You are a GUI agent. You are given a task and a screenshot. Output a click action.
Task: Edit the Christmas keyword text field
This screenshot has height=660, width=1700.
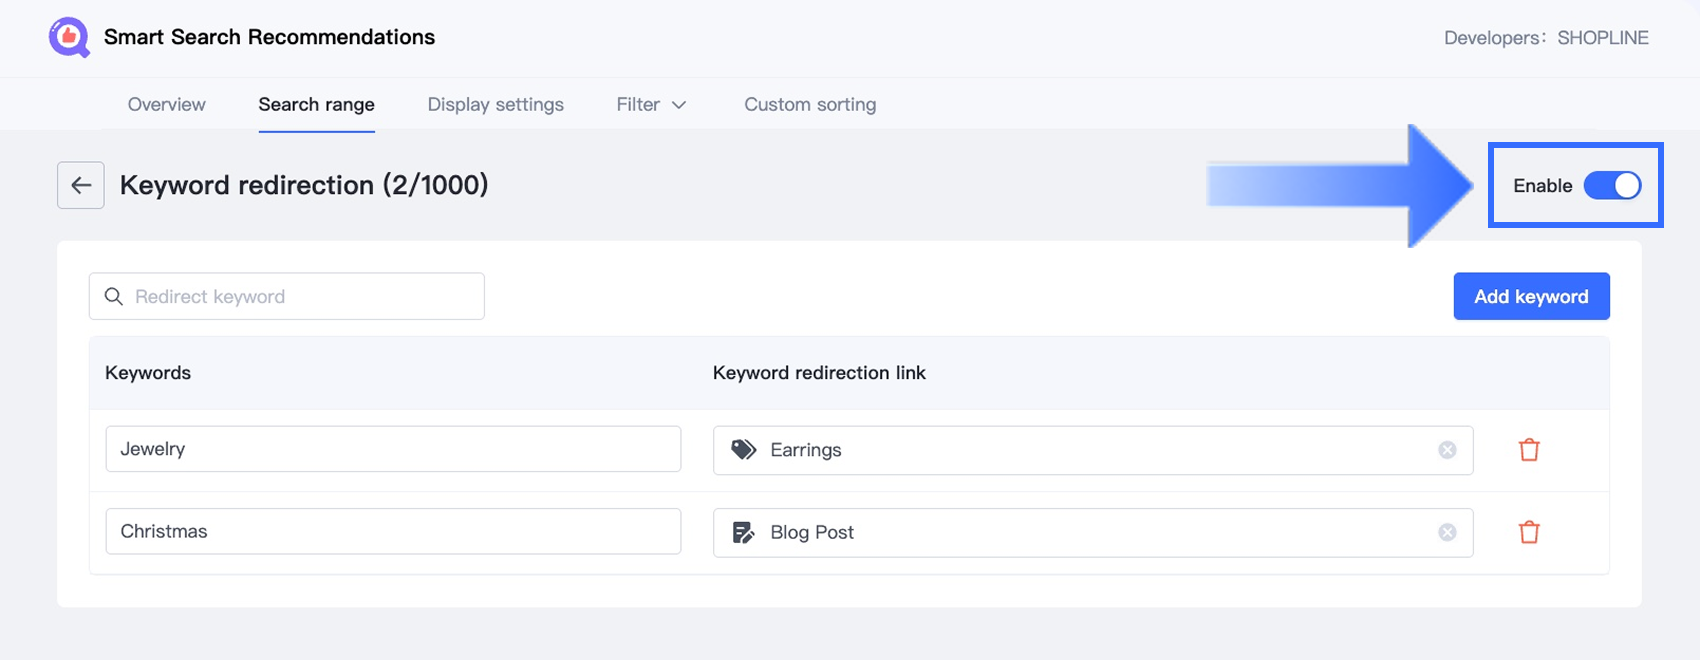point(393,531)
